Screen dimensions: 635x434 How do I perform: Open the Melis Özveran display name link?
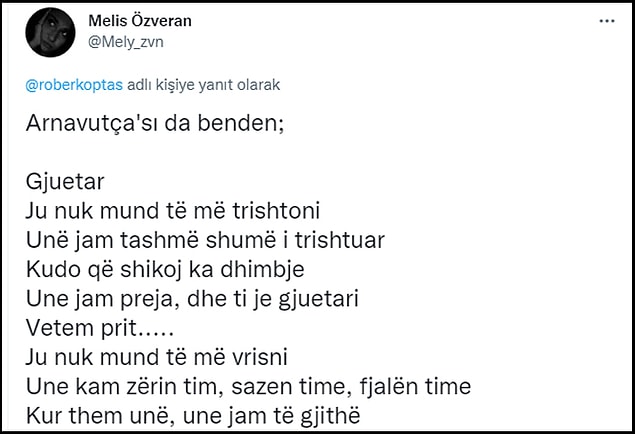point(140,21)
